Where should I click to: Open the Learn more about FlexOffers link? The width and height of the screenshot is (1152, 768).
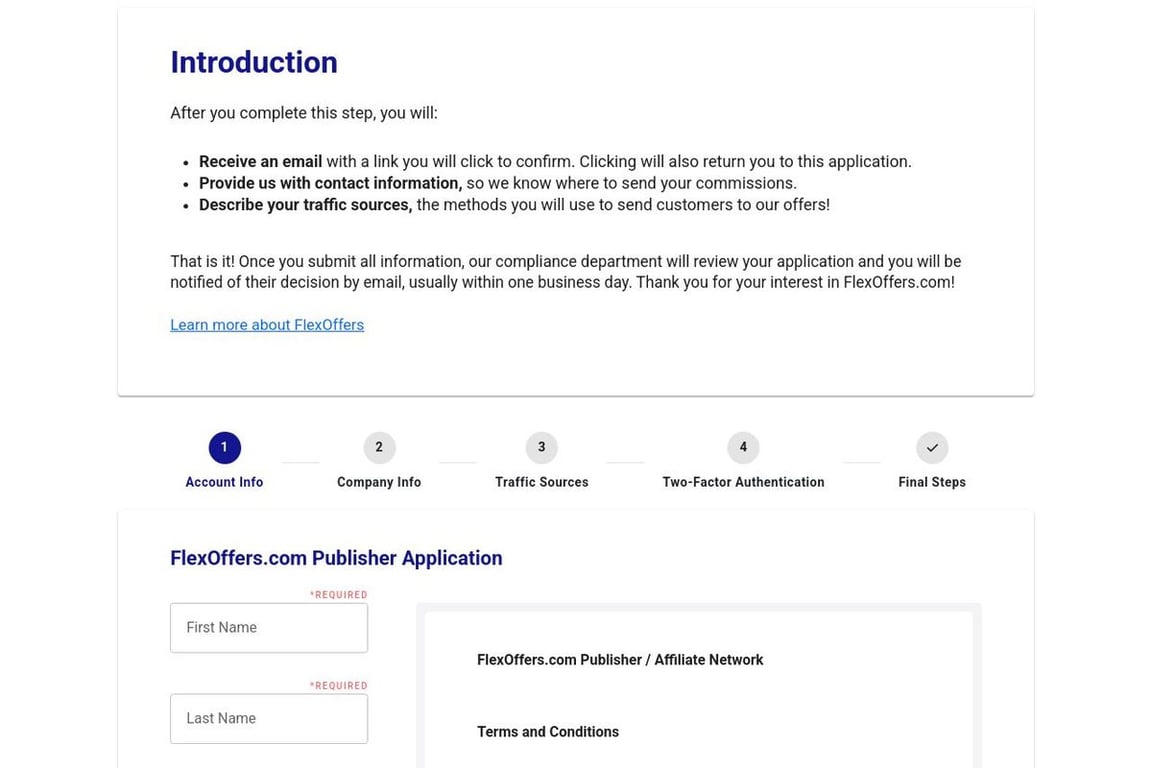267,324
